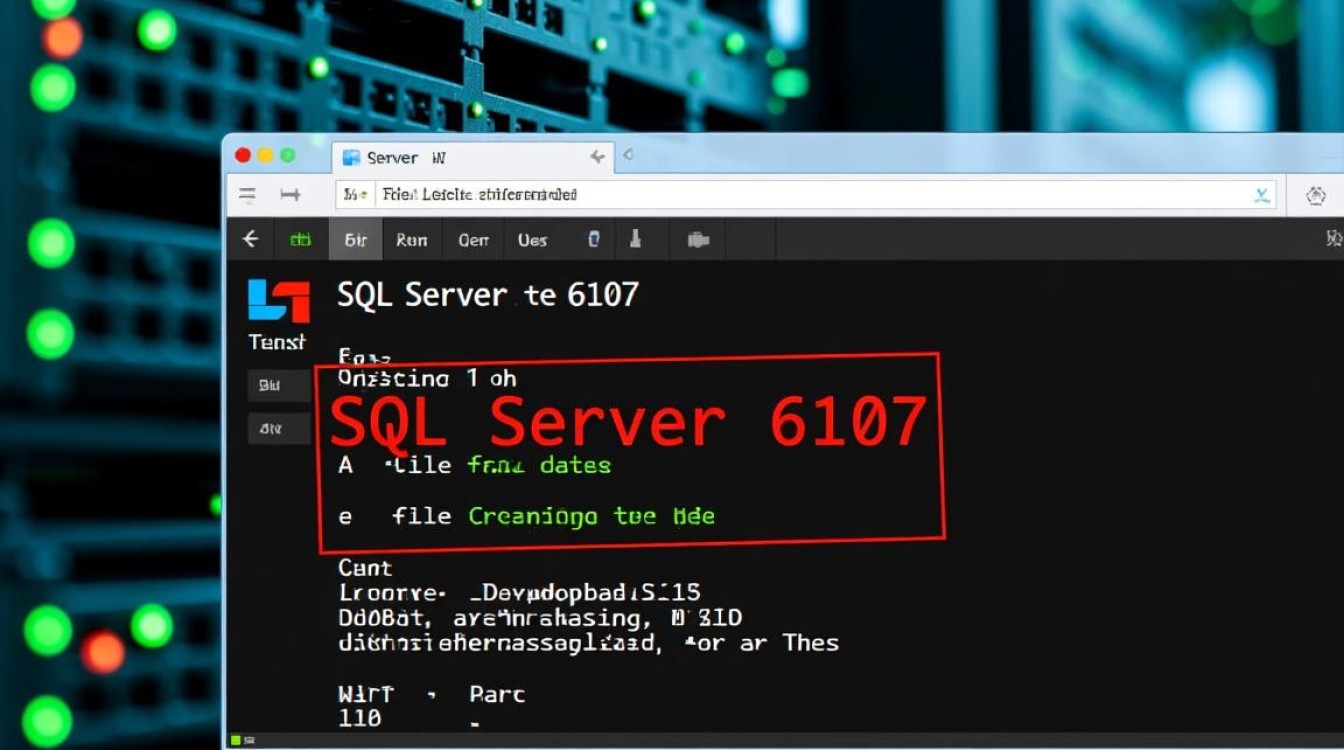Viewport: 1344px width, 750px height.
Task: Click the green "fraz dates" text
Action: point(539,465)
